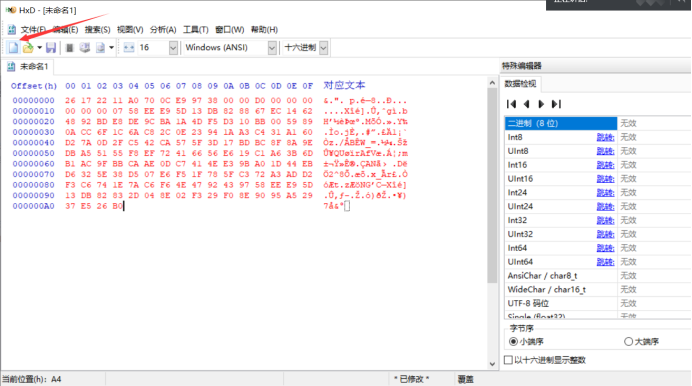Expand the disk image toolbar arrow

point(111,48)
